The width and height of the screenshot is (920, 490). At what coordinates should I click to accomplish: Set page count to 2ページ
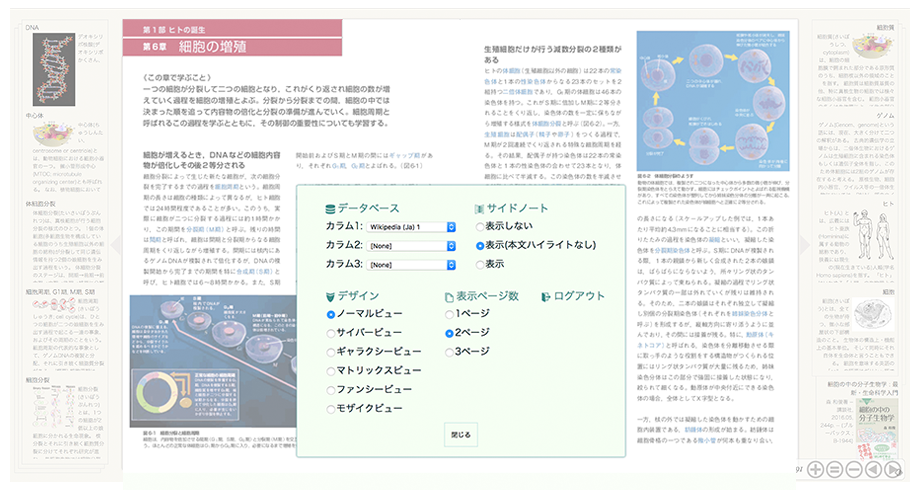coord(449,333)
